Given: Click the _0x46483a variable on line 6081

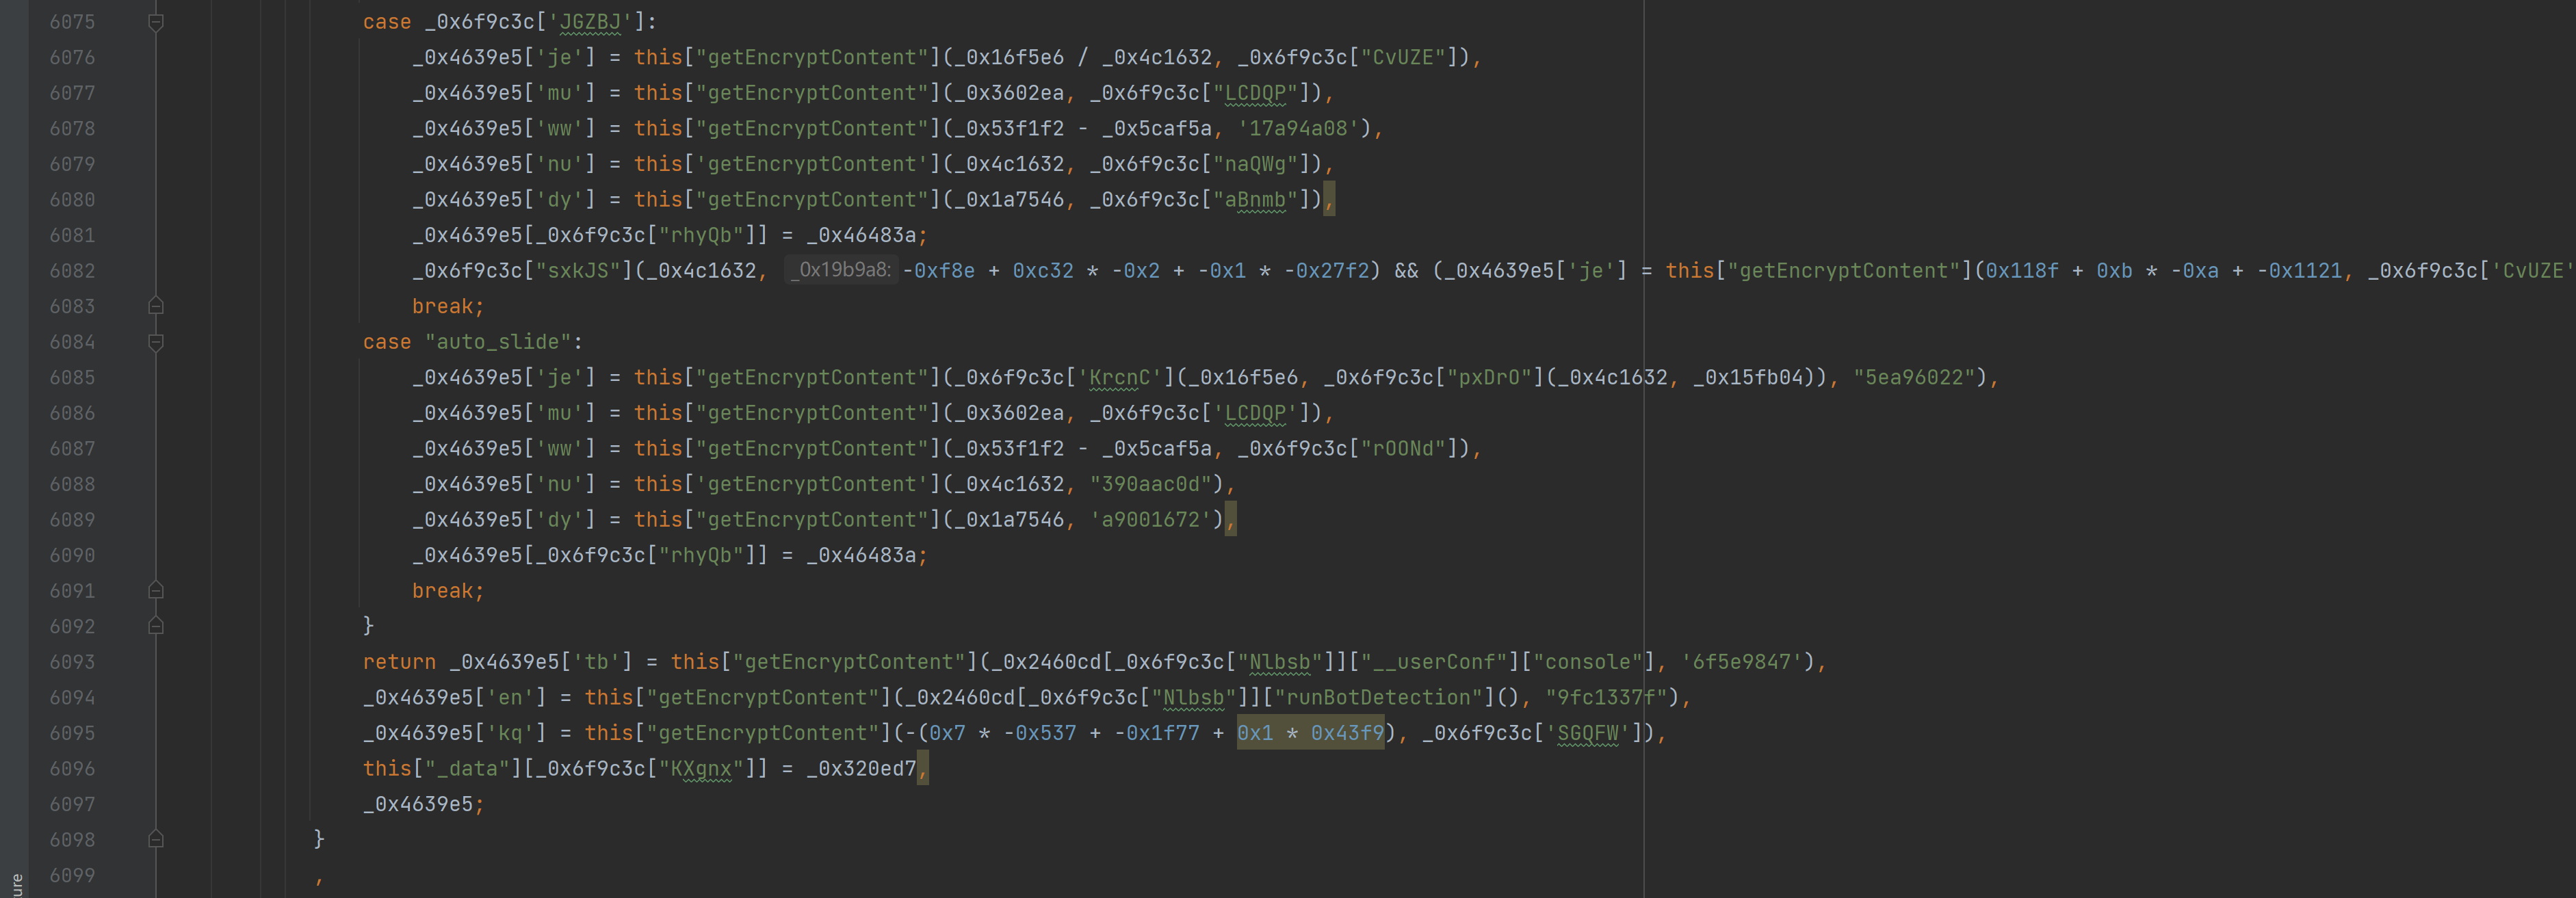Looking at the screenshot, I should [861, 235].
